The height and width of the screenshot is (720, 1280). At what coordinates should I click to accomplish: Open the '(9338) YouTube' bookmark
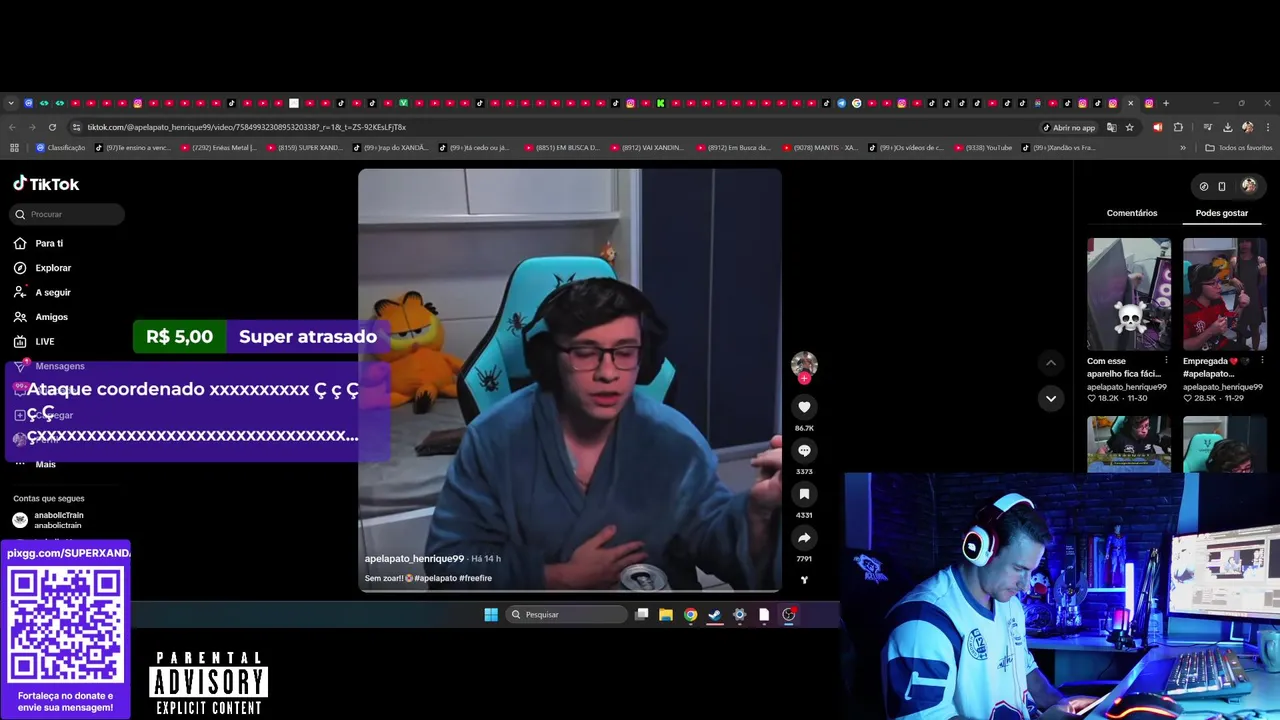(x=983, y=147)
